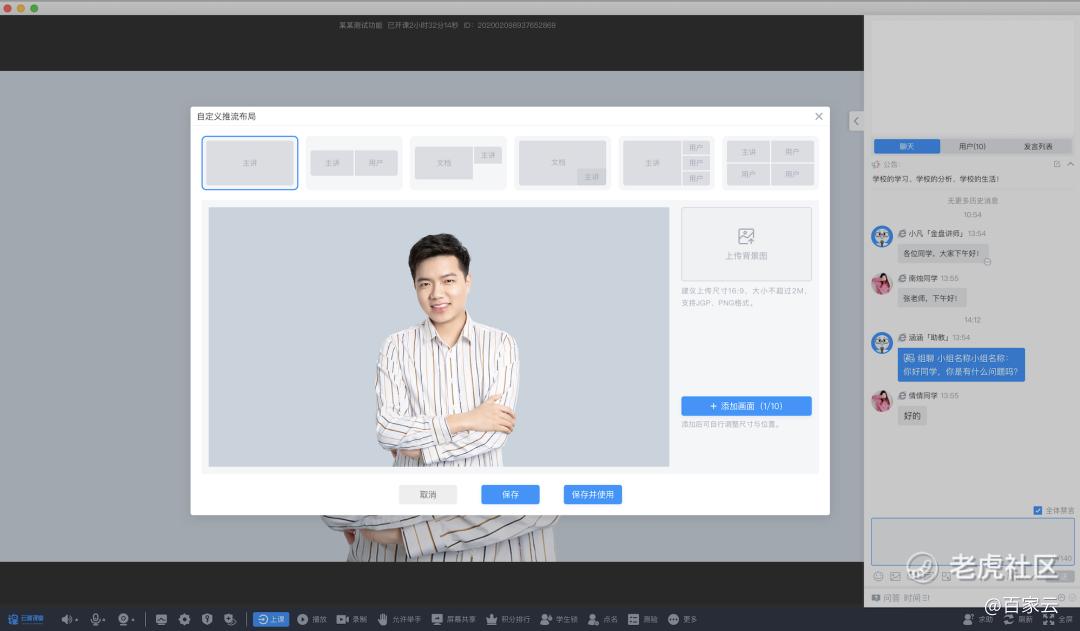Close the 自定义推流布局 dialog

coord(819,117)
